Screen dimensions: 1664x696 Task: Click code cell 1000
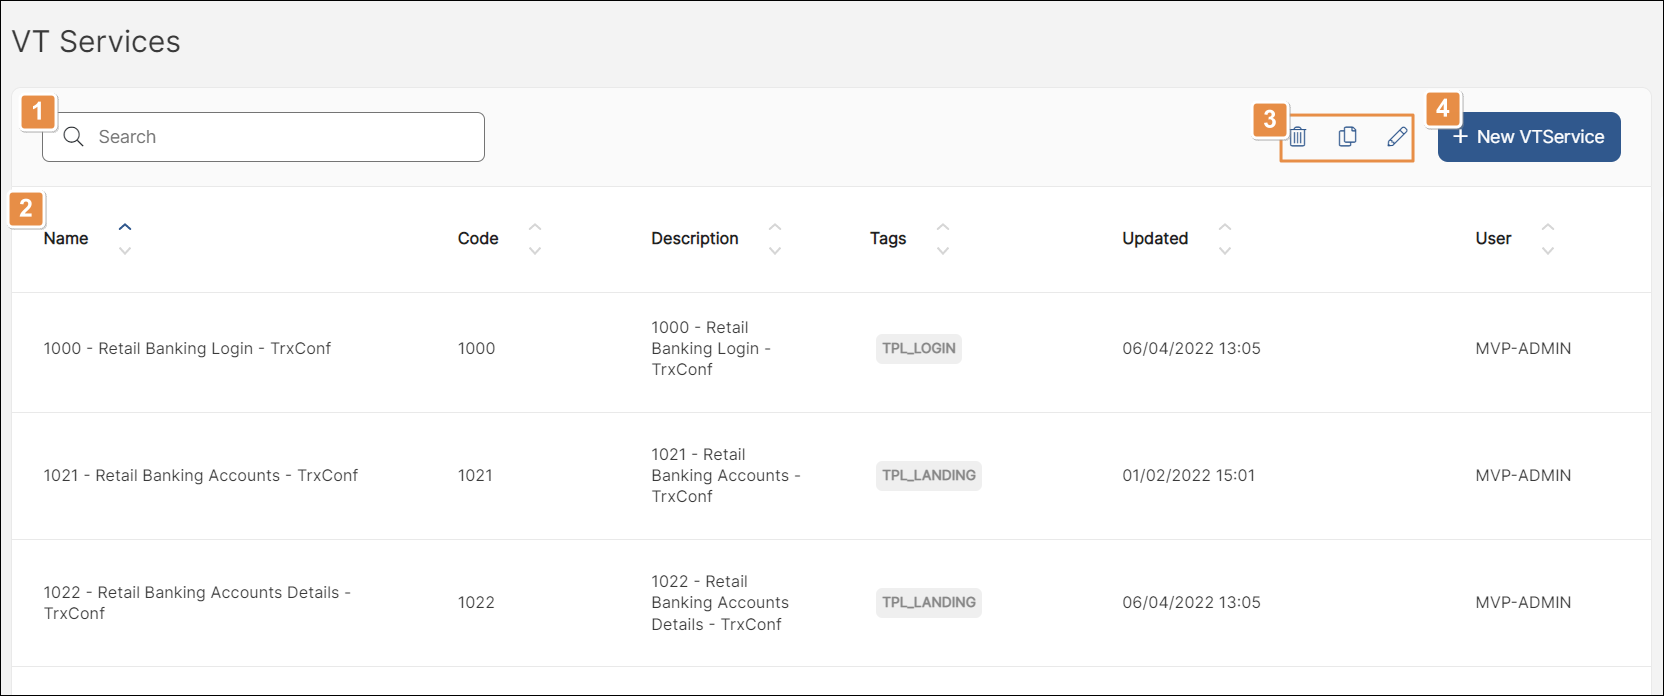(476, 349)
